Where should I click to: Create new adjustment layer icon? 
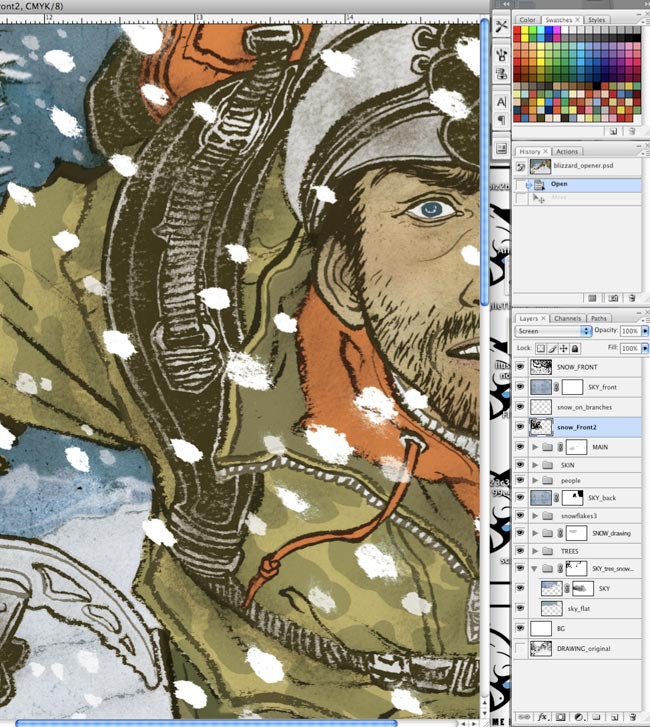point(577,718)
